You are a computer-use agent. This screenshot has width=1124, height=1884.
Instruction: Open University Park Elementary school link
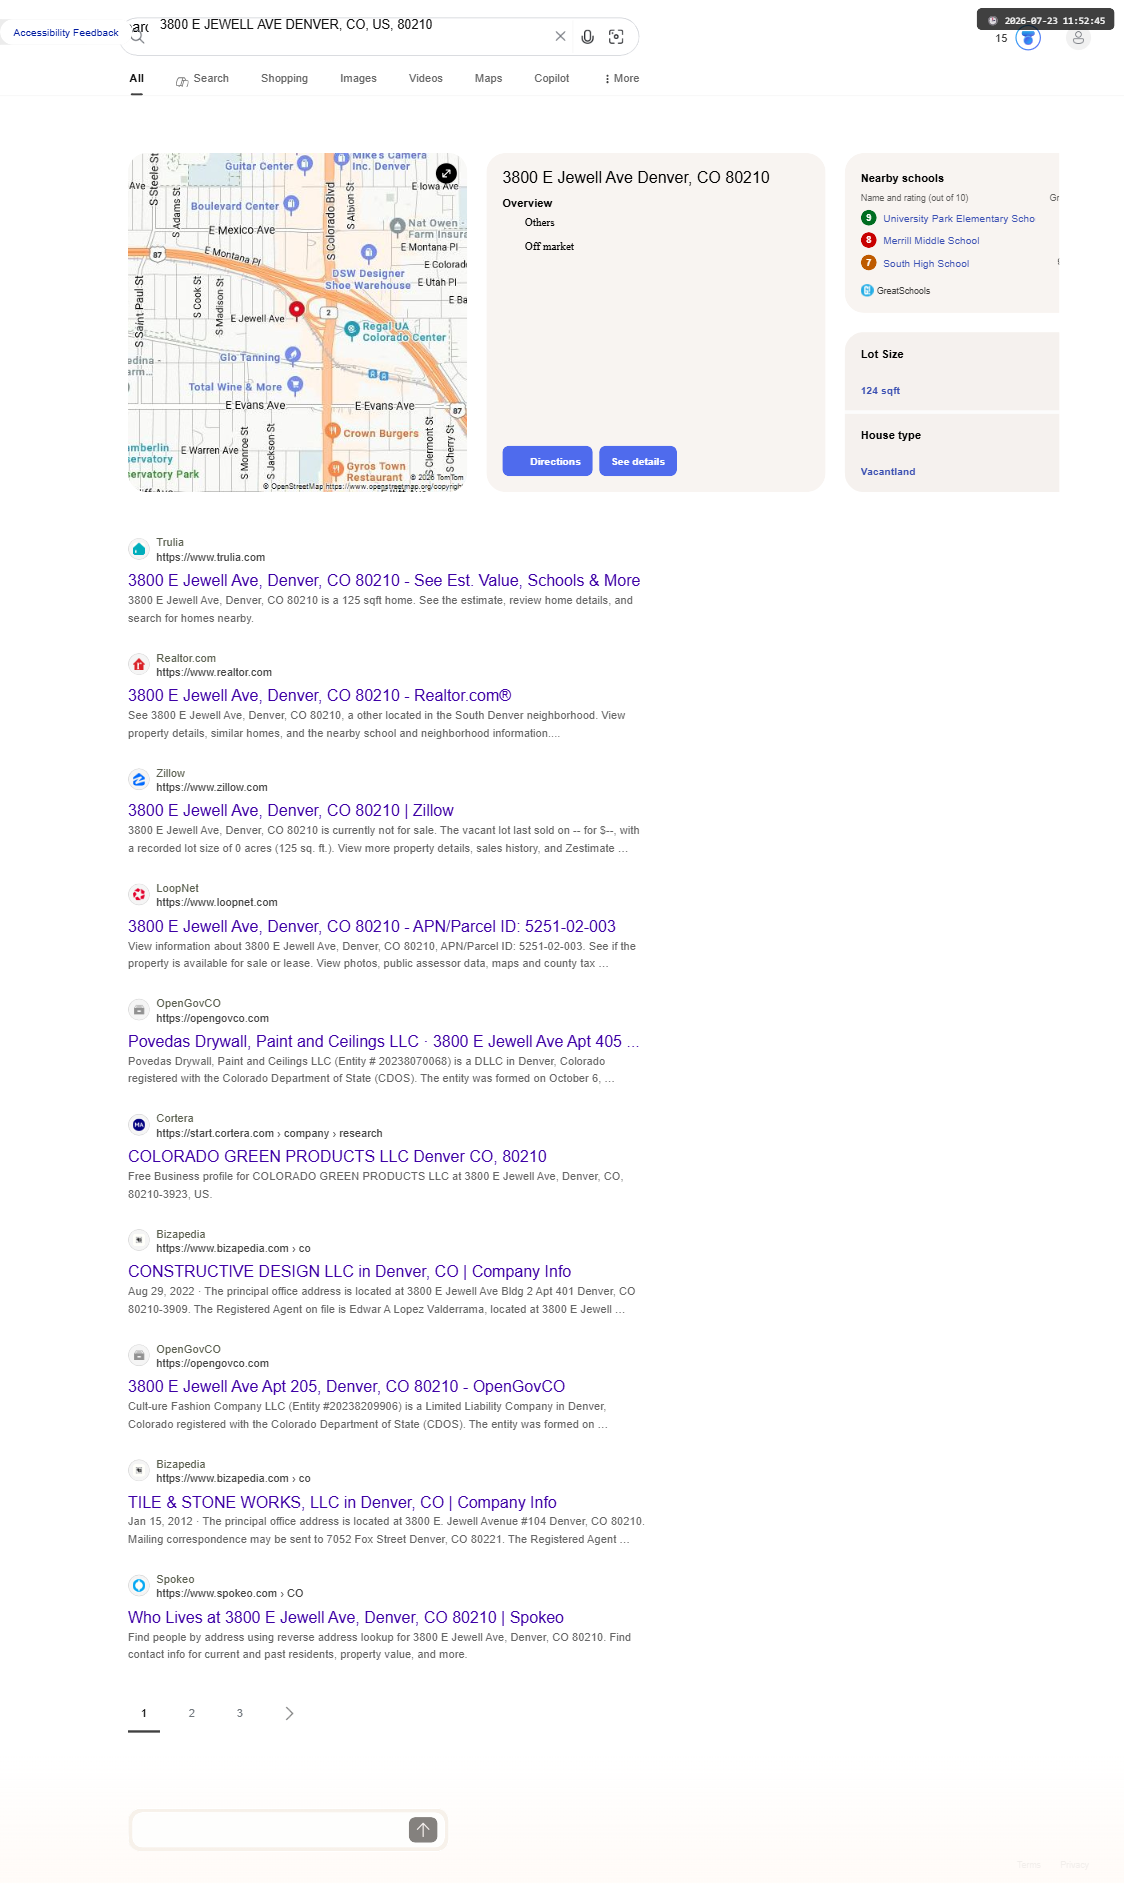[959, 219]
